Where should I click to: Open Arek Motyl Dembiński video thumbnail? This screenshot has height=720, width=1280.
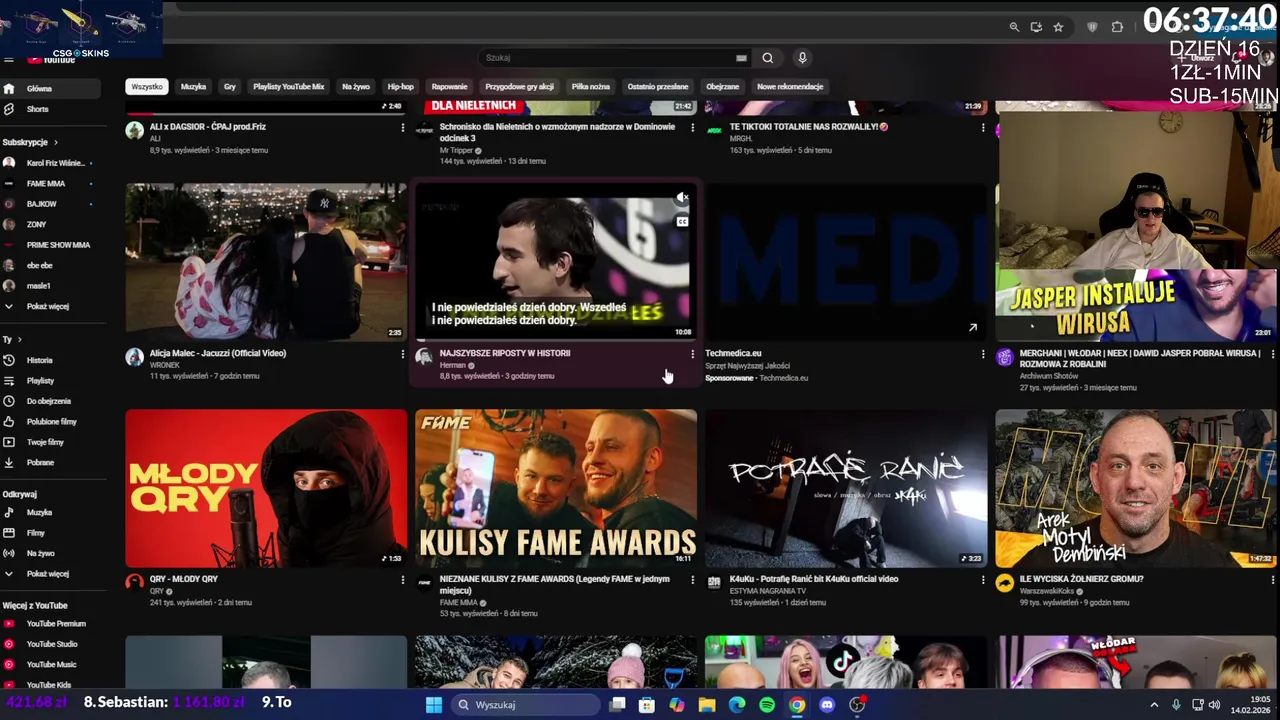pos(1136,488)
